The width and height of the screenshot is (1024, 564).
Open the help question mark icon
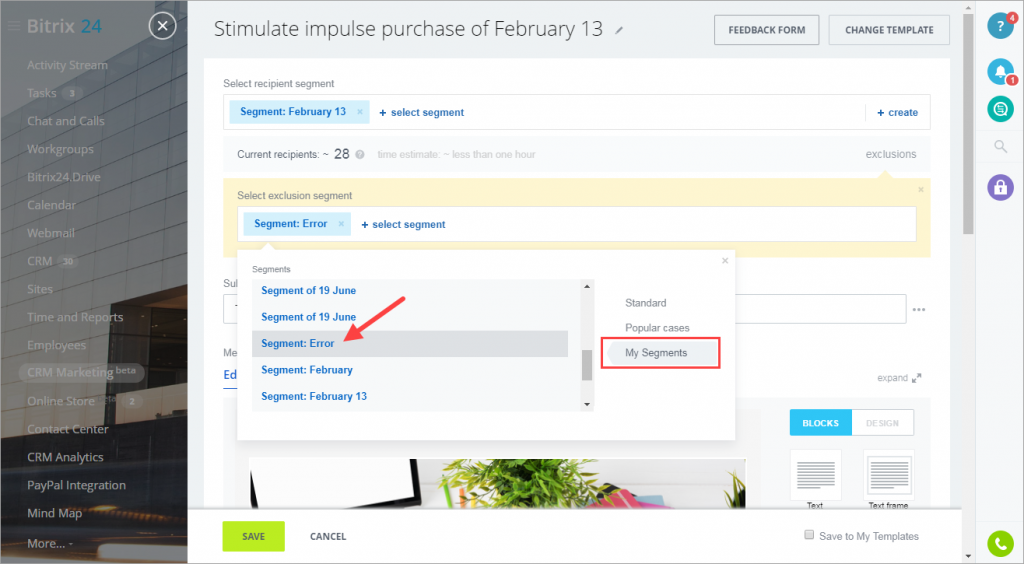pos(1000,26)
